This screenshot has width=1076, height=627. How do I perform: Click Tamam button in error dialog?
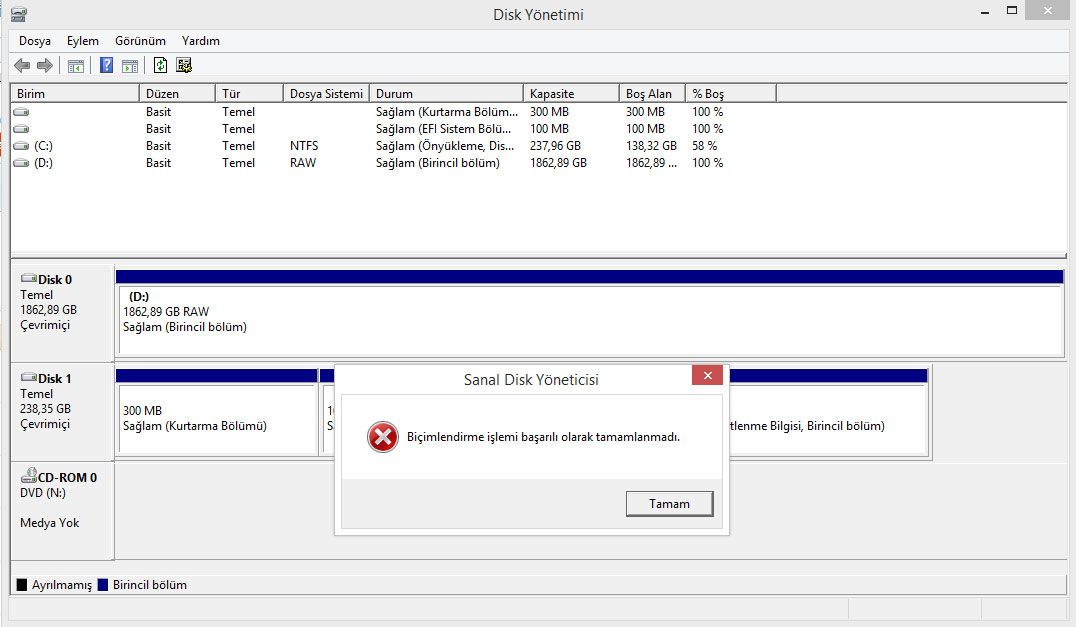[x=669, y=504]
